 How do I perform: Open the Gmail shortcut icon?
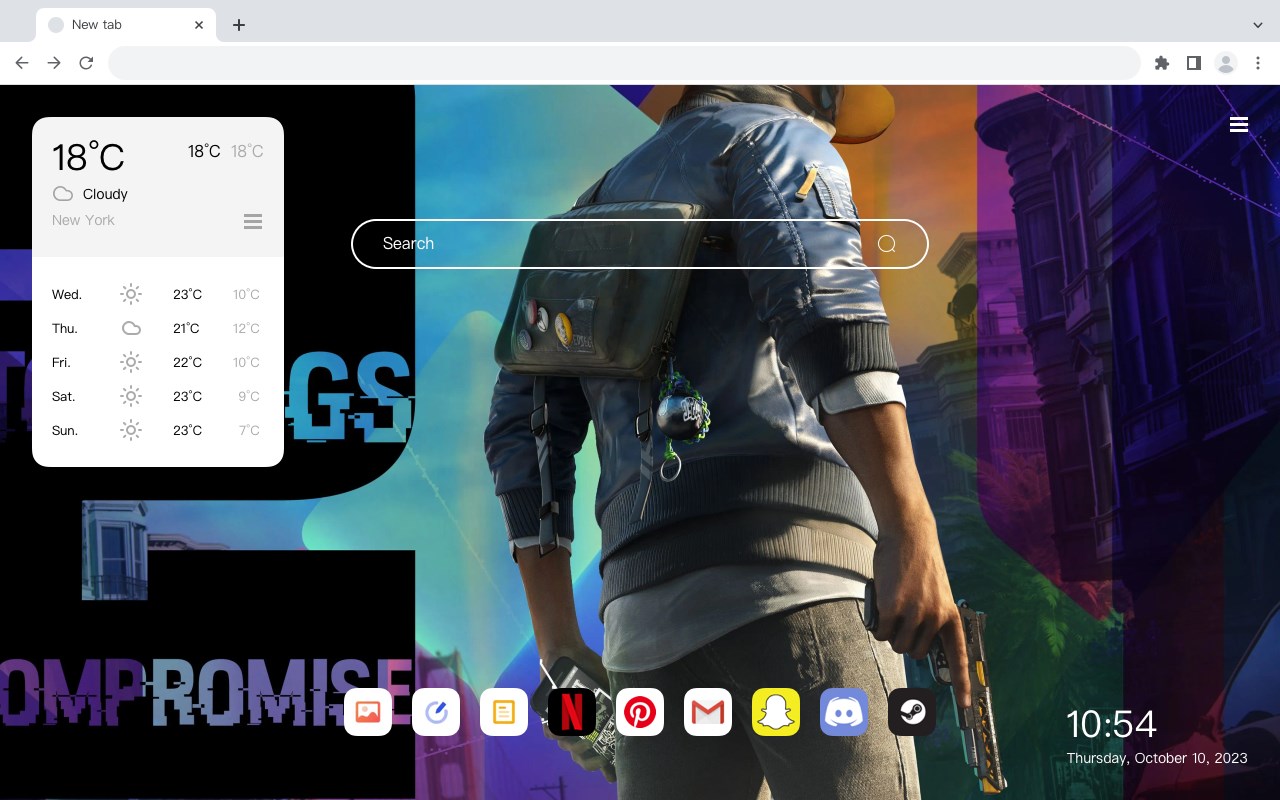[708, 712]
